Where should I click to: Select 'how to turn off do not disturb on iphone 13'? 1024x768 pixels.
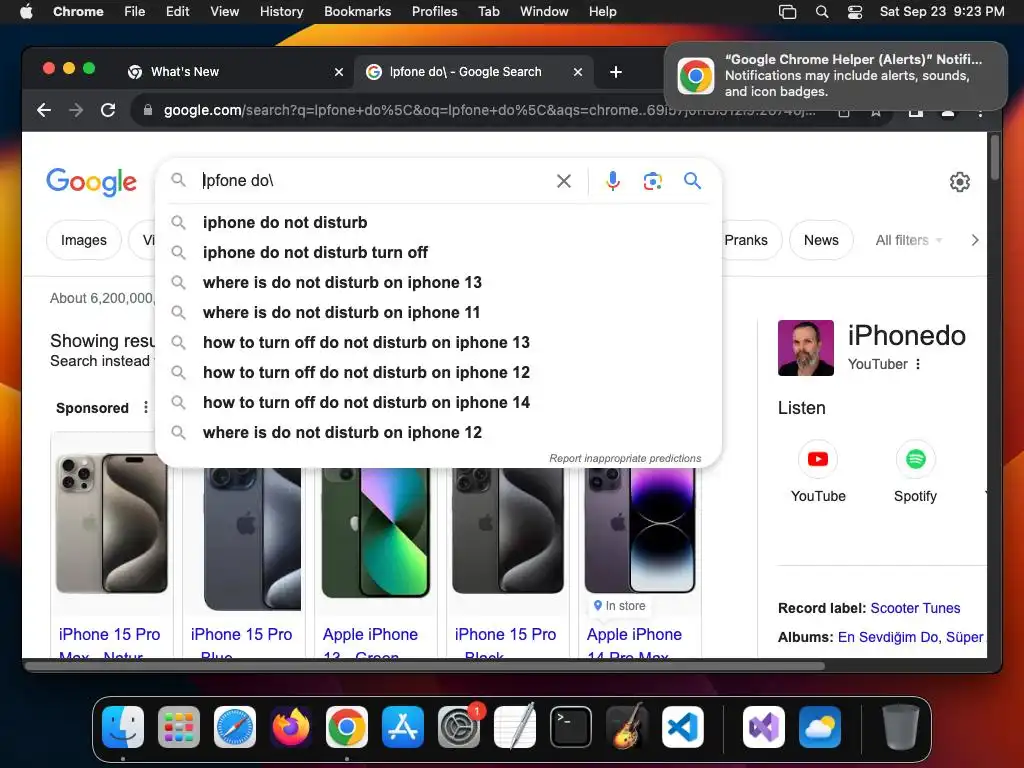pyautogui.click(x=438, y=343)
